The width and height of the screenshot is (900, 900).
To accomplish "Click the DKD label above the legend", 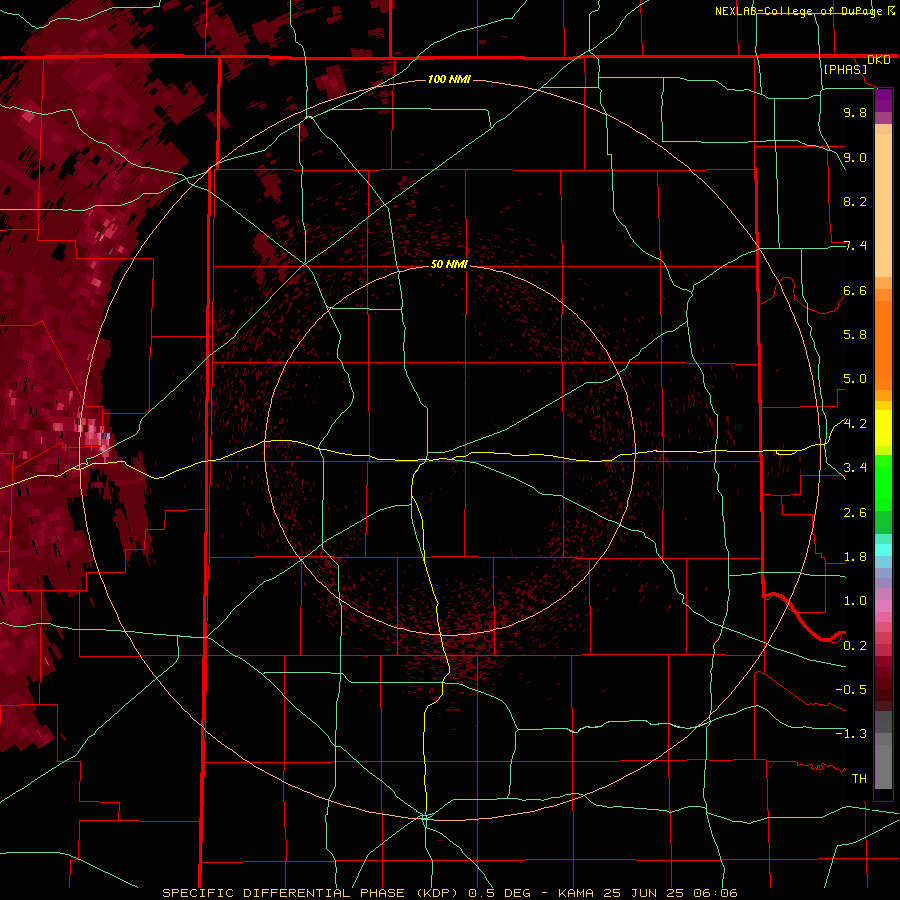I will pyautogui.click(x=879, y=59).
